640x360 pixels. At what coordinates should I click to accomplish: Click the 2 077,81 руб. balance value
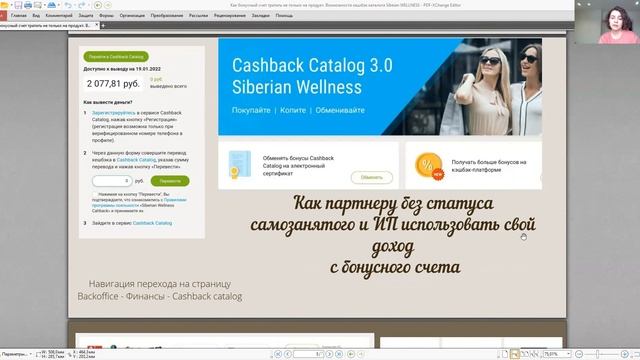coord(113,84)
